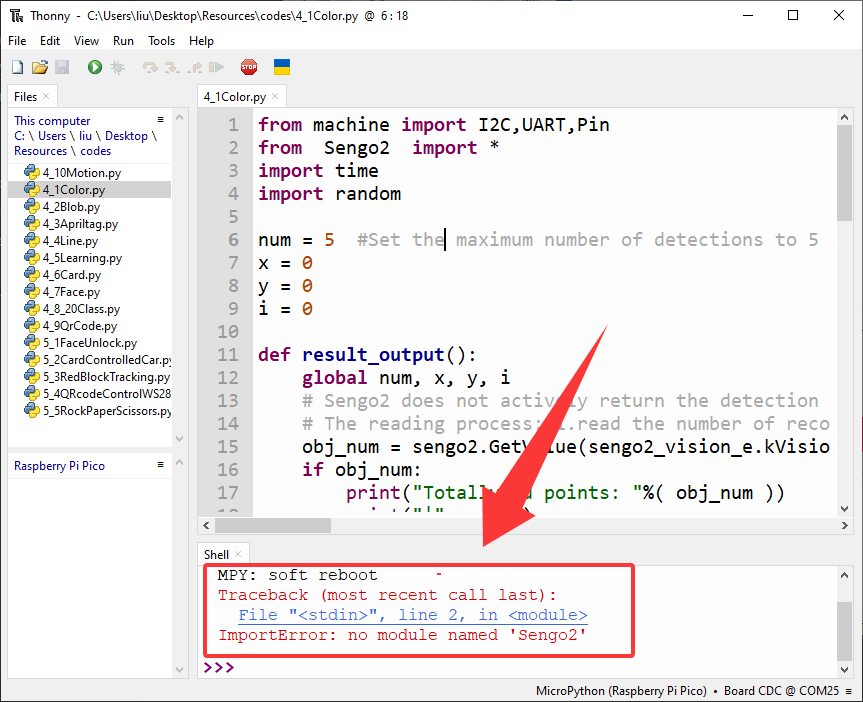Click Shell prompt input line
863x702 pixels.
coord(517,667)
